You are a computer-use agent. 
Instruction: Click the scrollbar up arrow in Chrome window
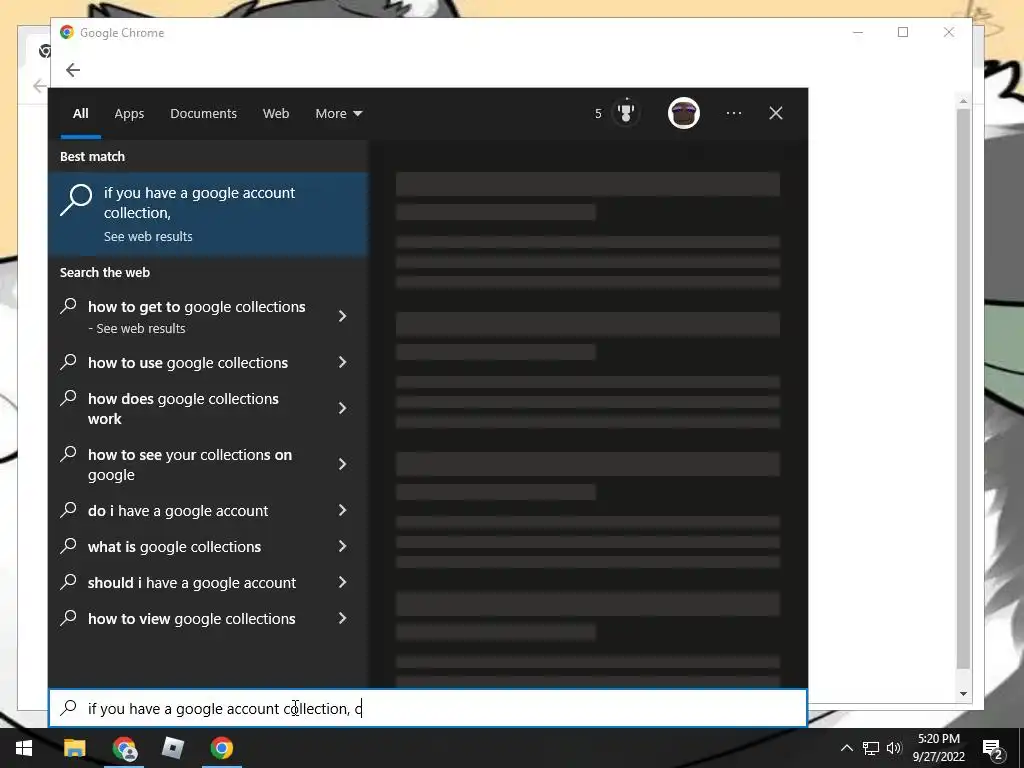(963, 101)
